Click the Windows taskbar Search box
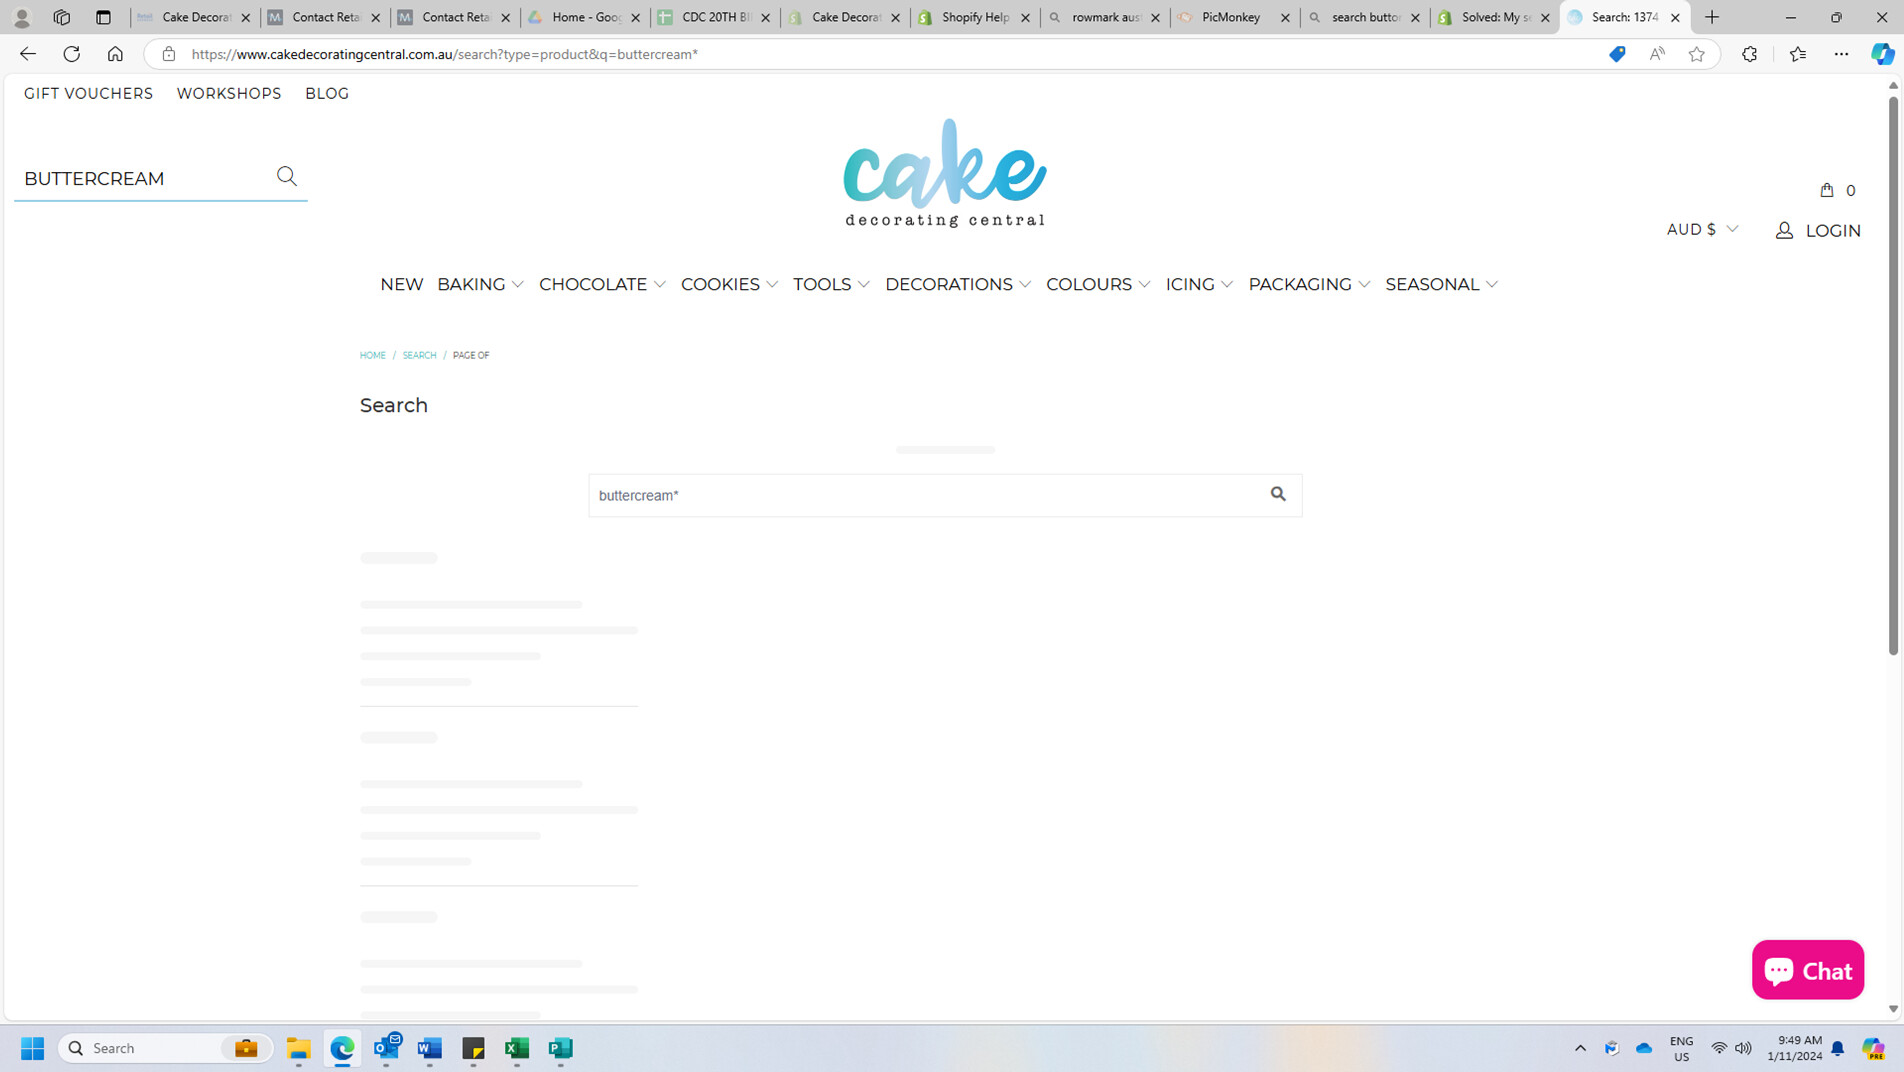The height and width of the screenshot is (1072, 1904). click(x=166, y=1048)
